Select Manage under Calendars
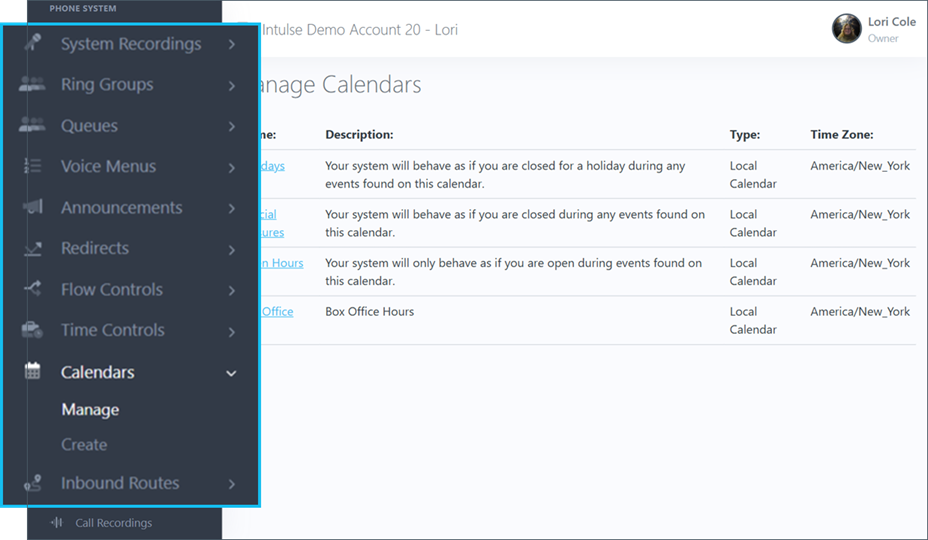The width and height of the screenshot is (928, 540). (90, 410)
